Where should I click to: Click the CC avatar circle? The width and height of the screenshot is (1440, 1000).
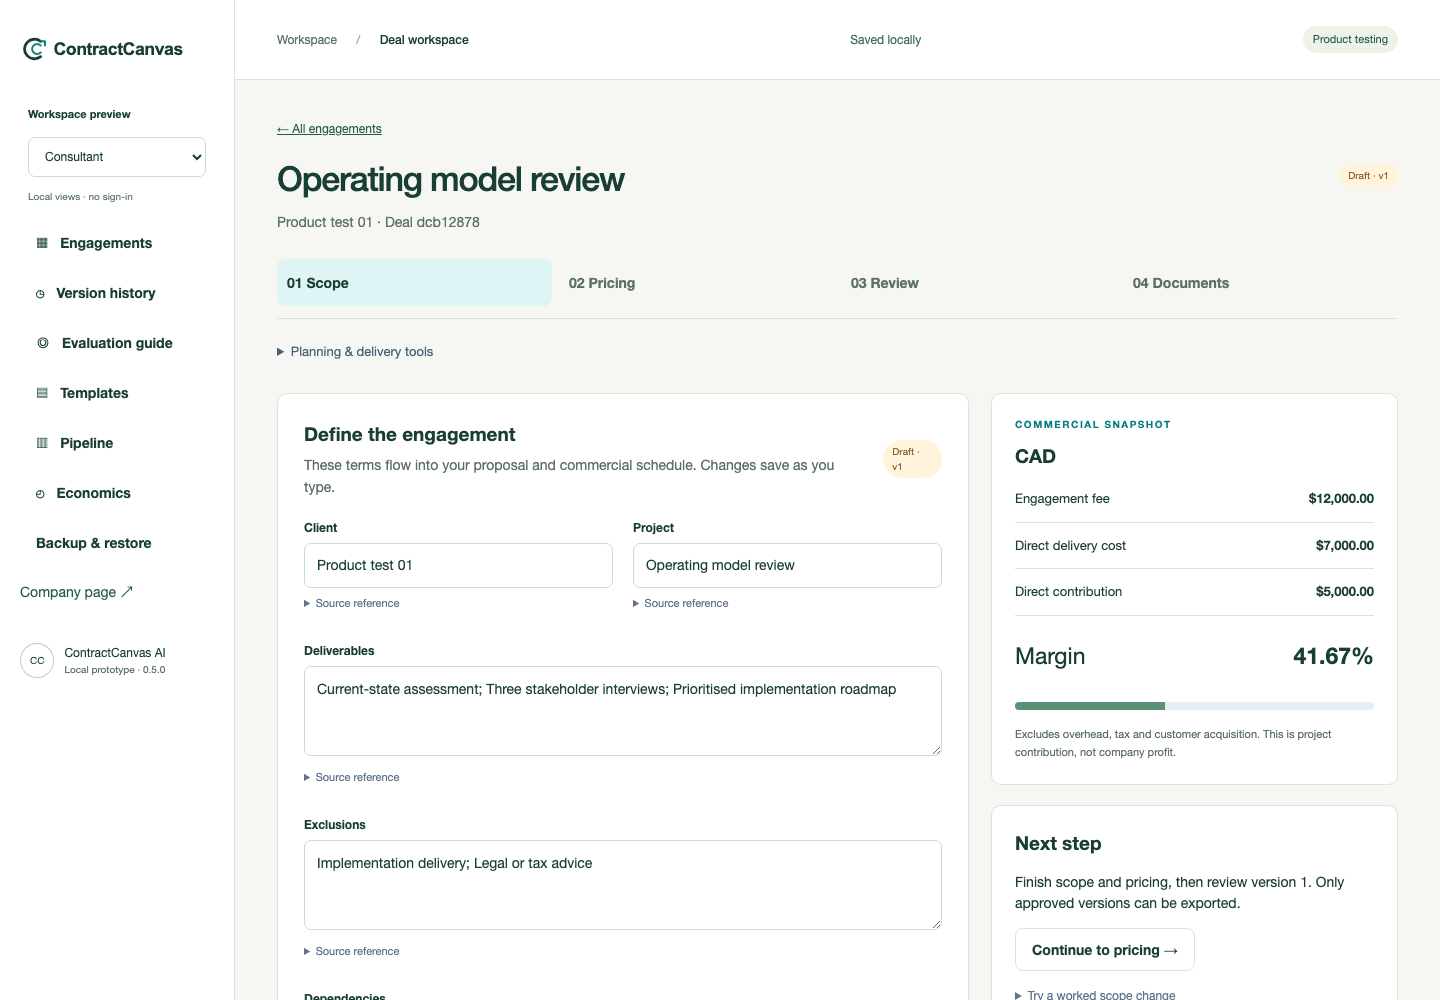coord(37,661)
